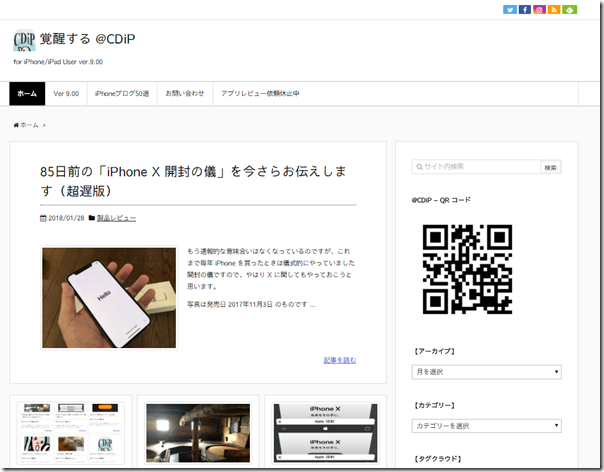The height and width of the screenshot is (472, 604).
Task: Click the 【アーカイブ】 heading
Action: click(x=435, y=351)
